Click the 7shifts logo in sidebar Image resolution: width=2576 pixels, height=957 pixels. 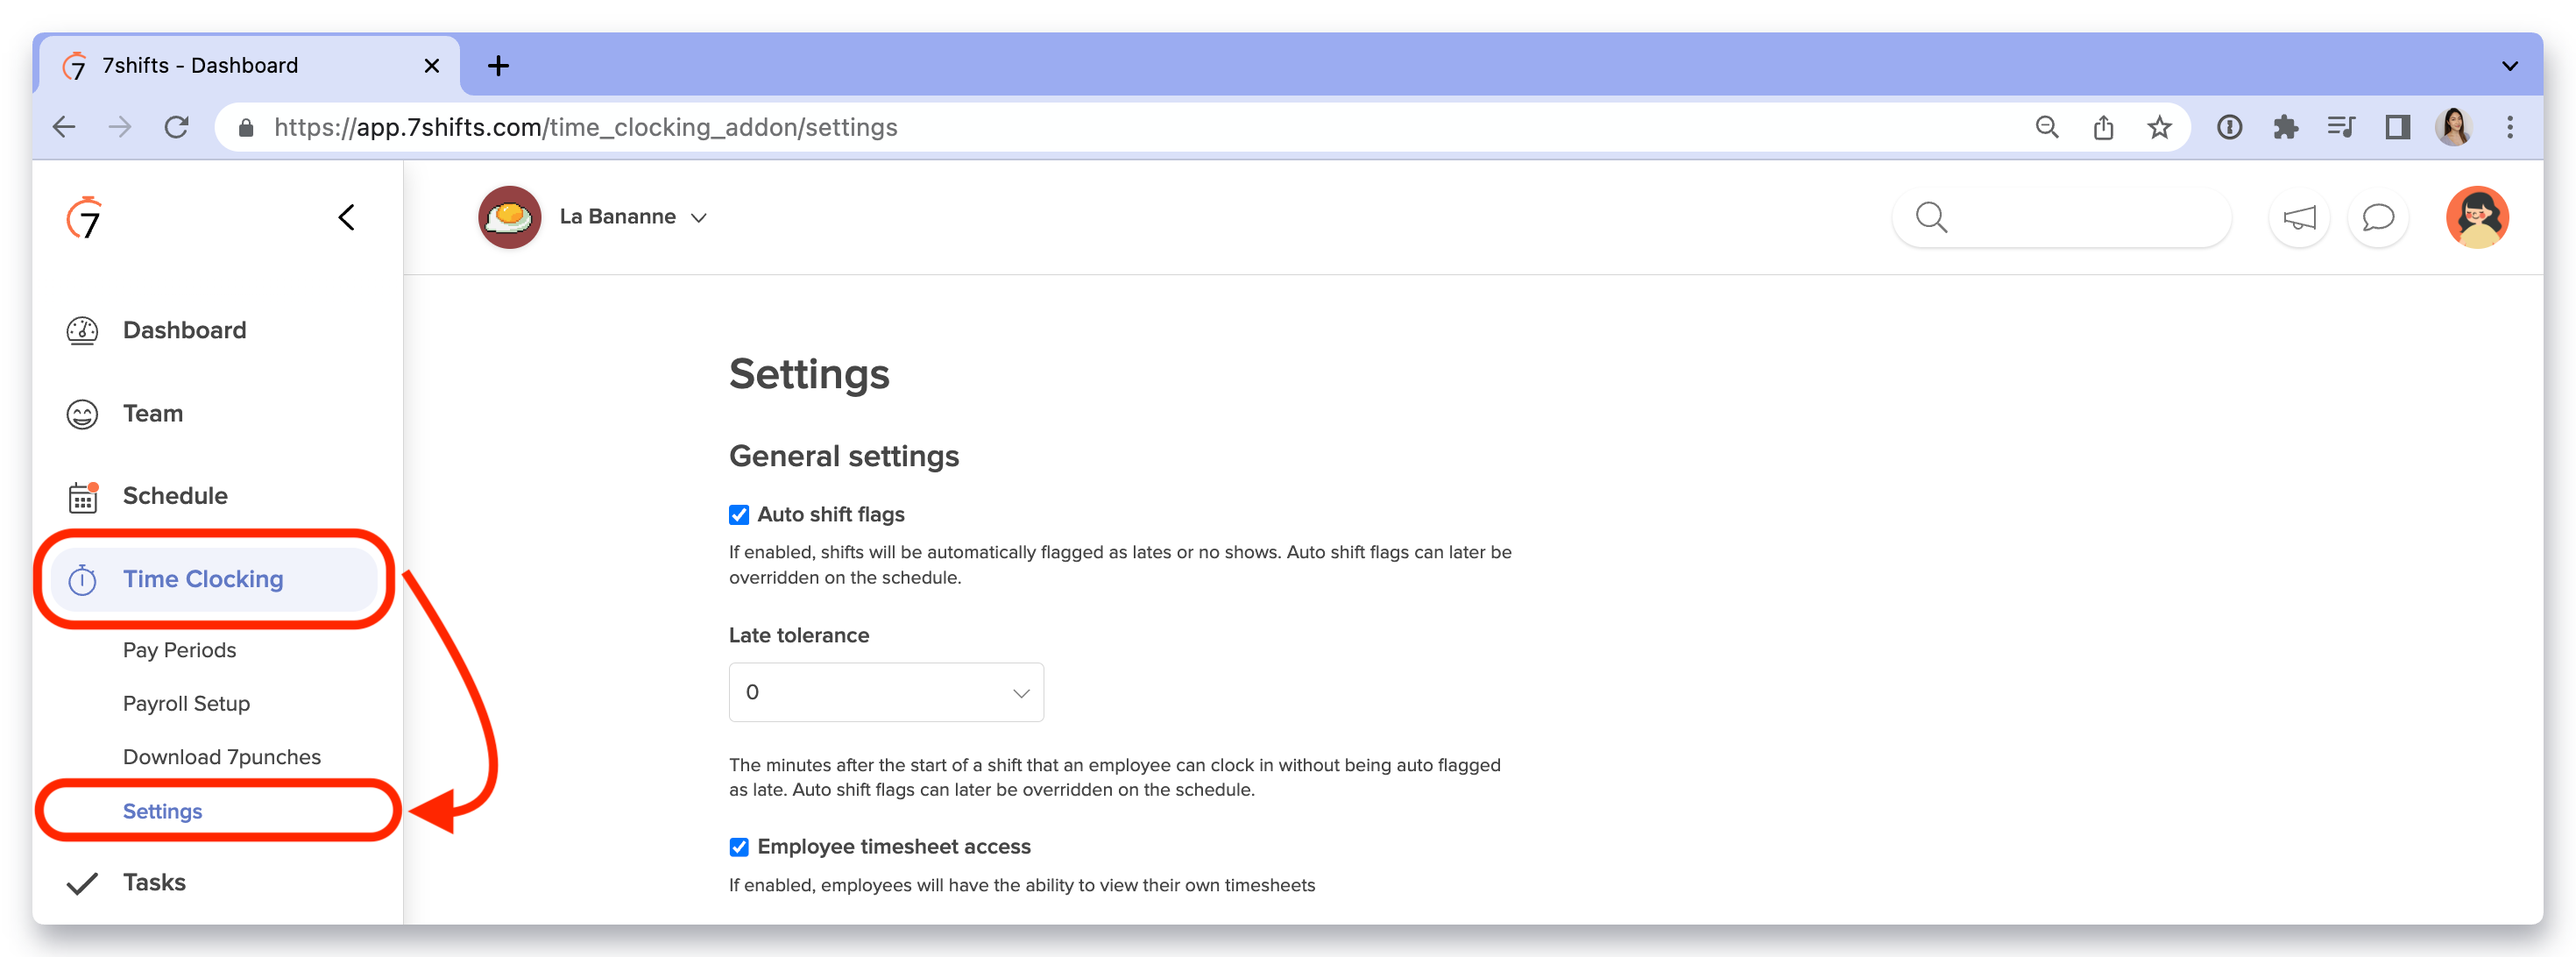[84, 217]
